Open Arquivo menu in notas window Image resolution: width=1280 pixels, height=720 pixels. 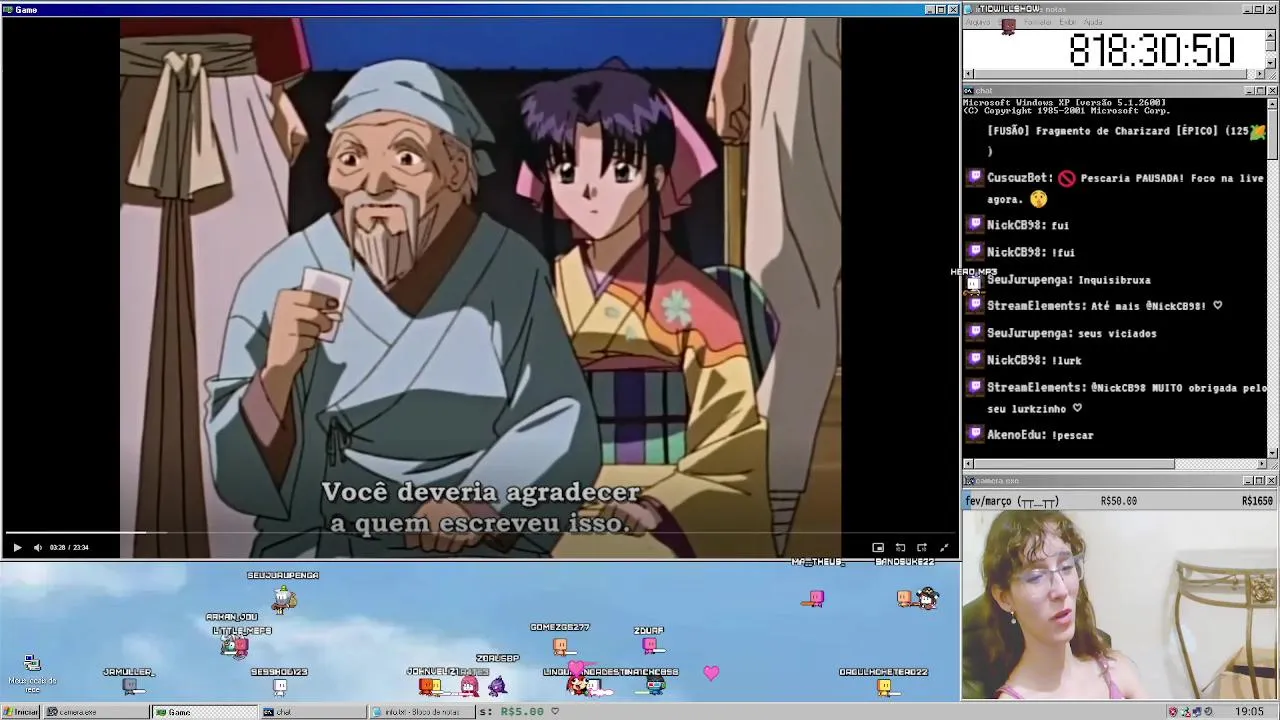click(x=978, y=22)
